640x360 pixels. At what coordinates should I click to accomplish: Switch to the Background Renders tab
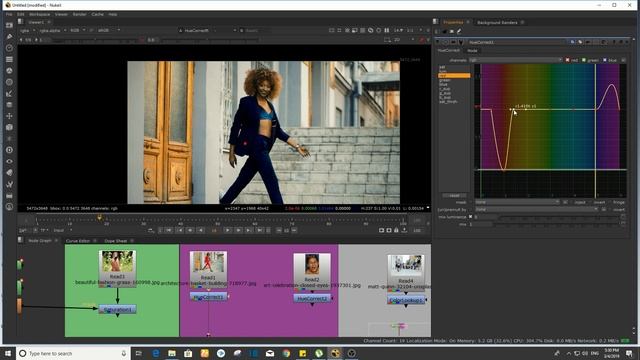point(497,22)
